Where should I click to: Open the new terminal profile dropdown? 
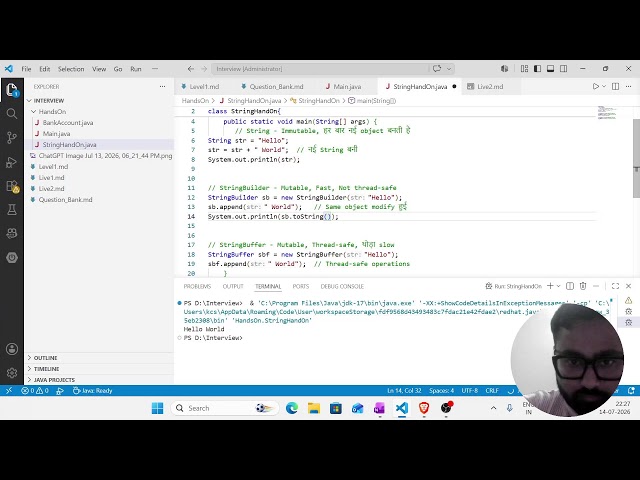click(558, 286)
